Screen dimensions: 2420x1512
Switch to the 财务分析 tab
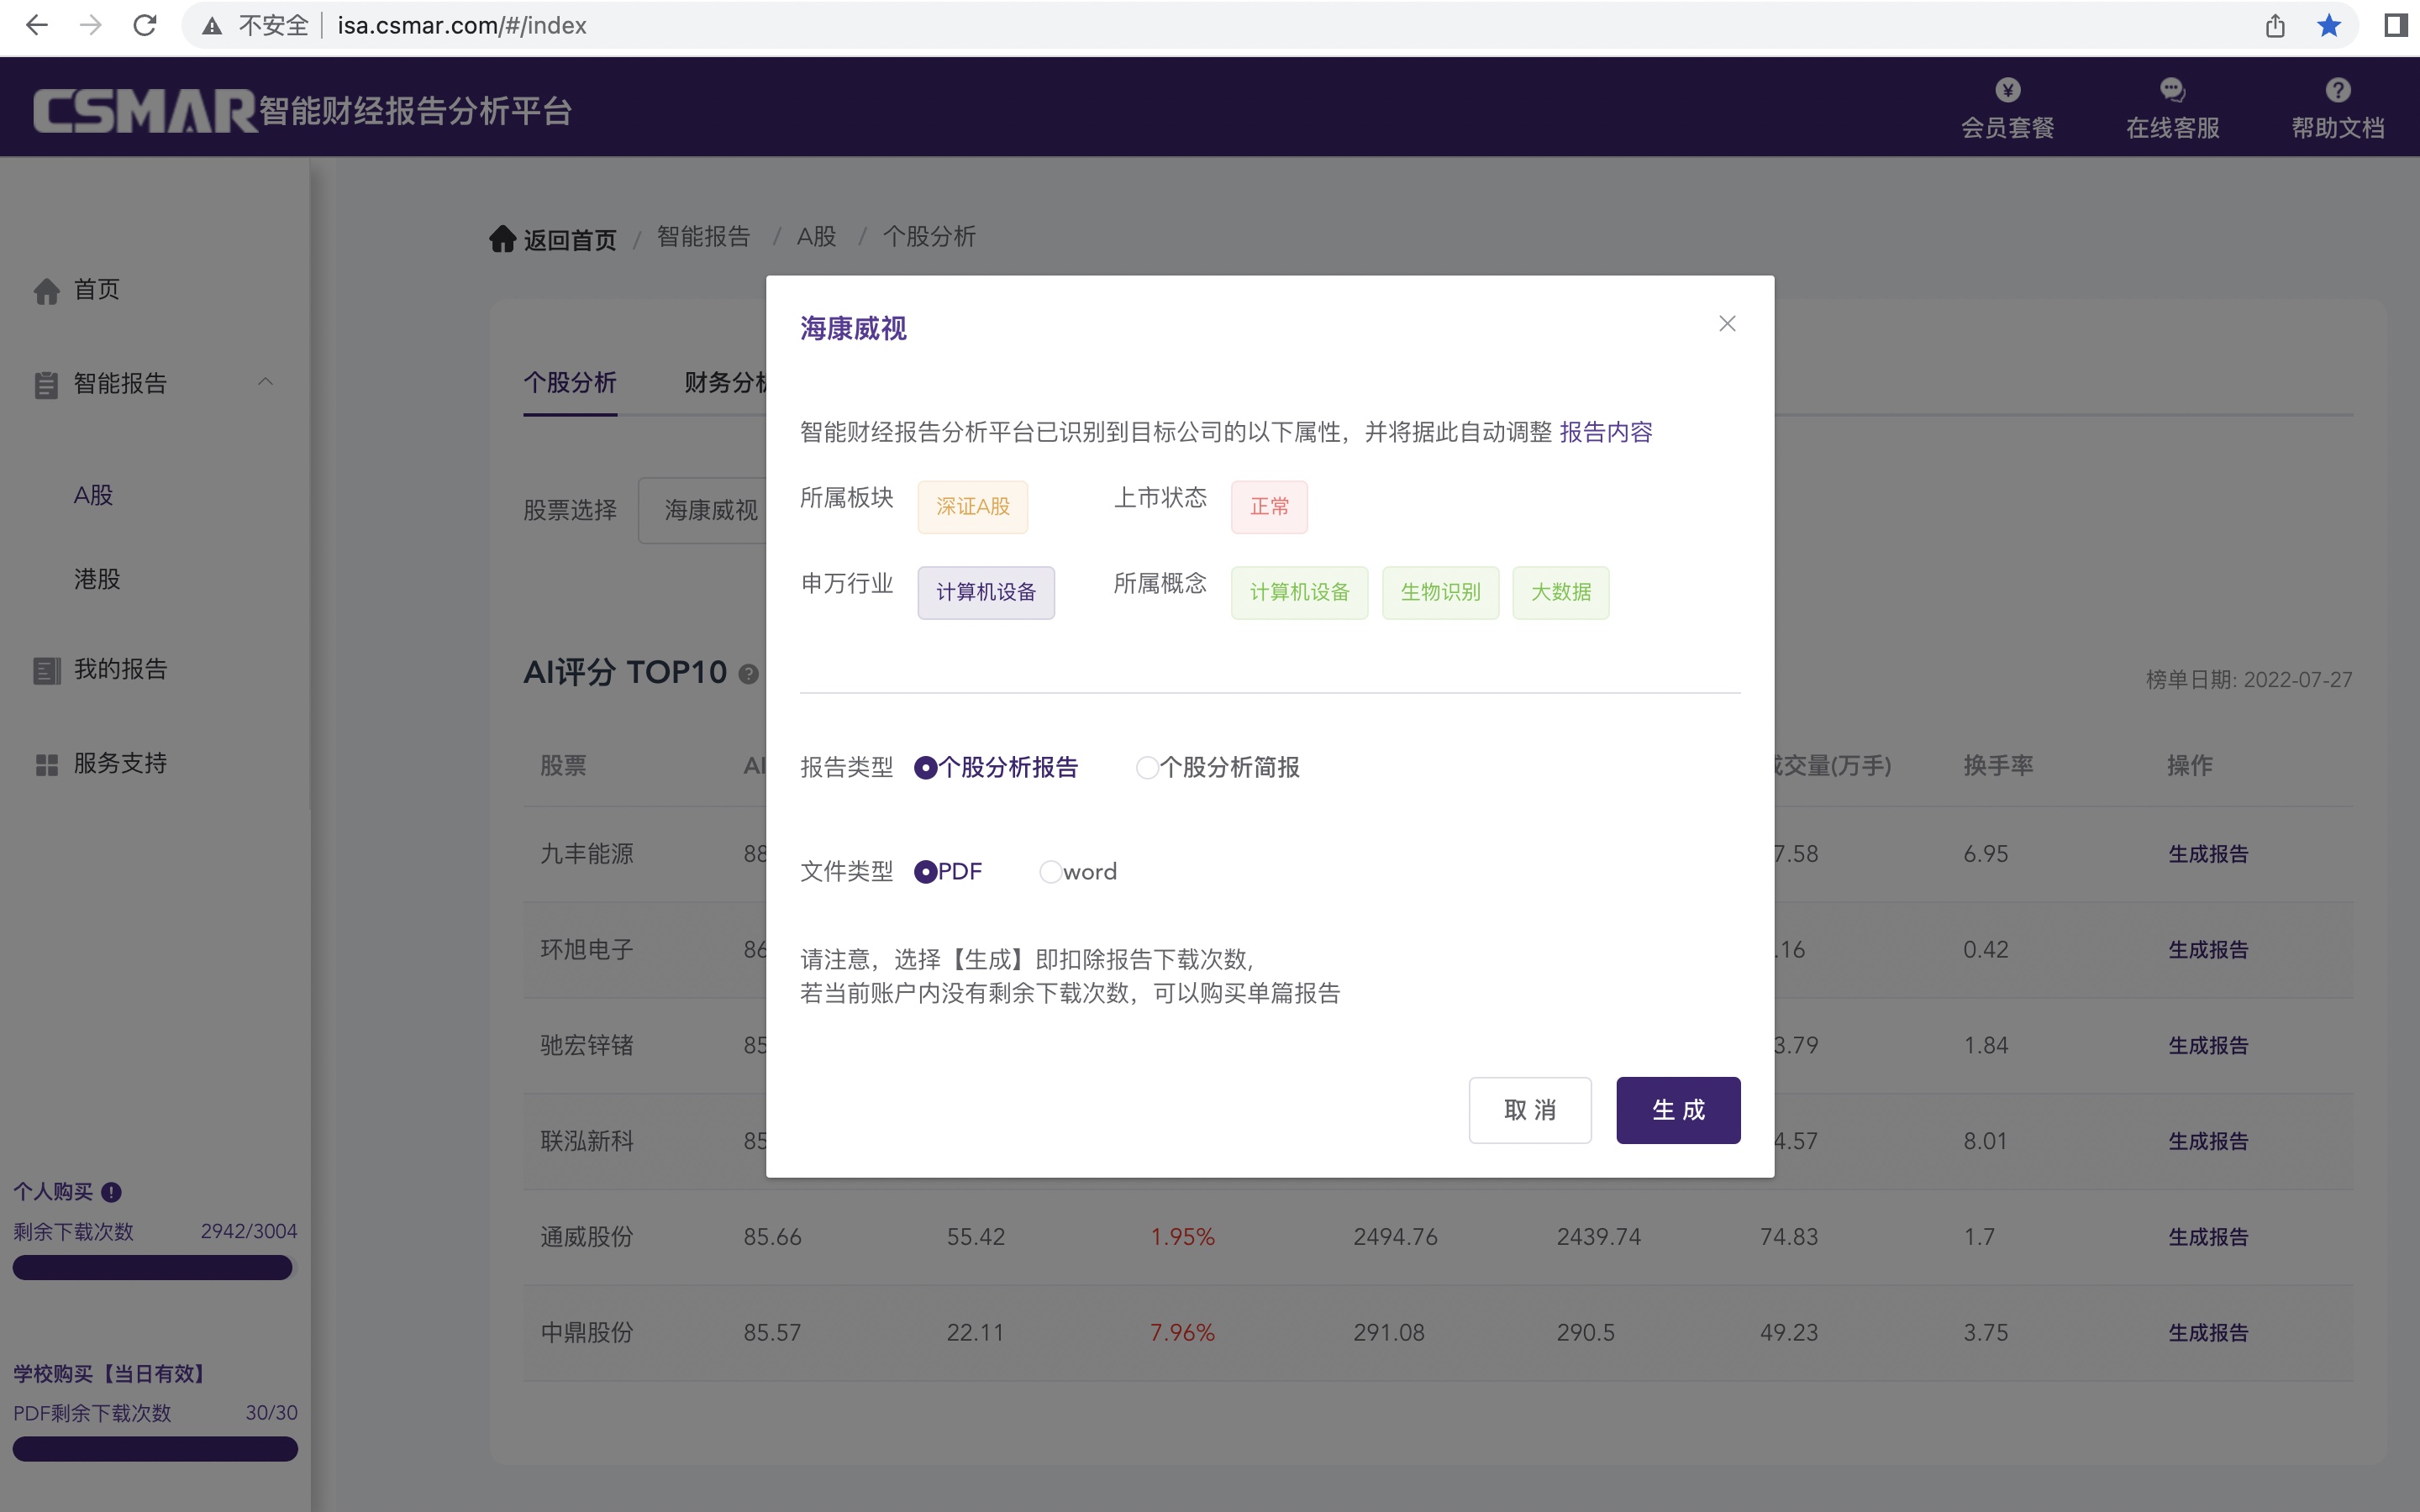(726, 383)
